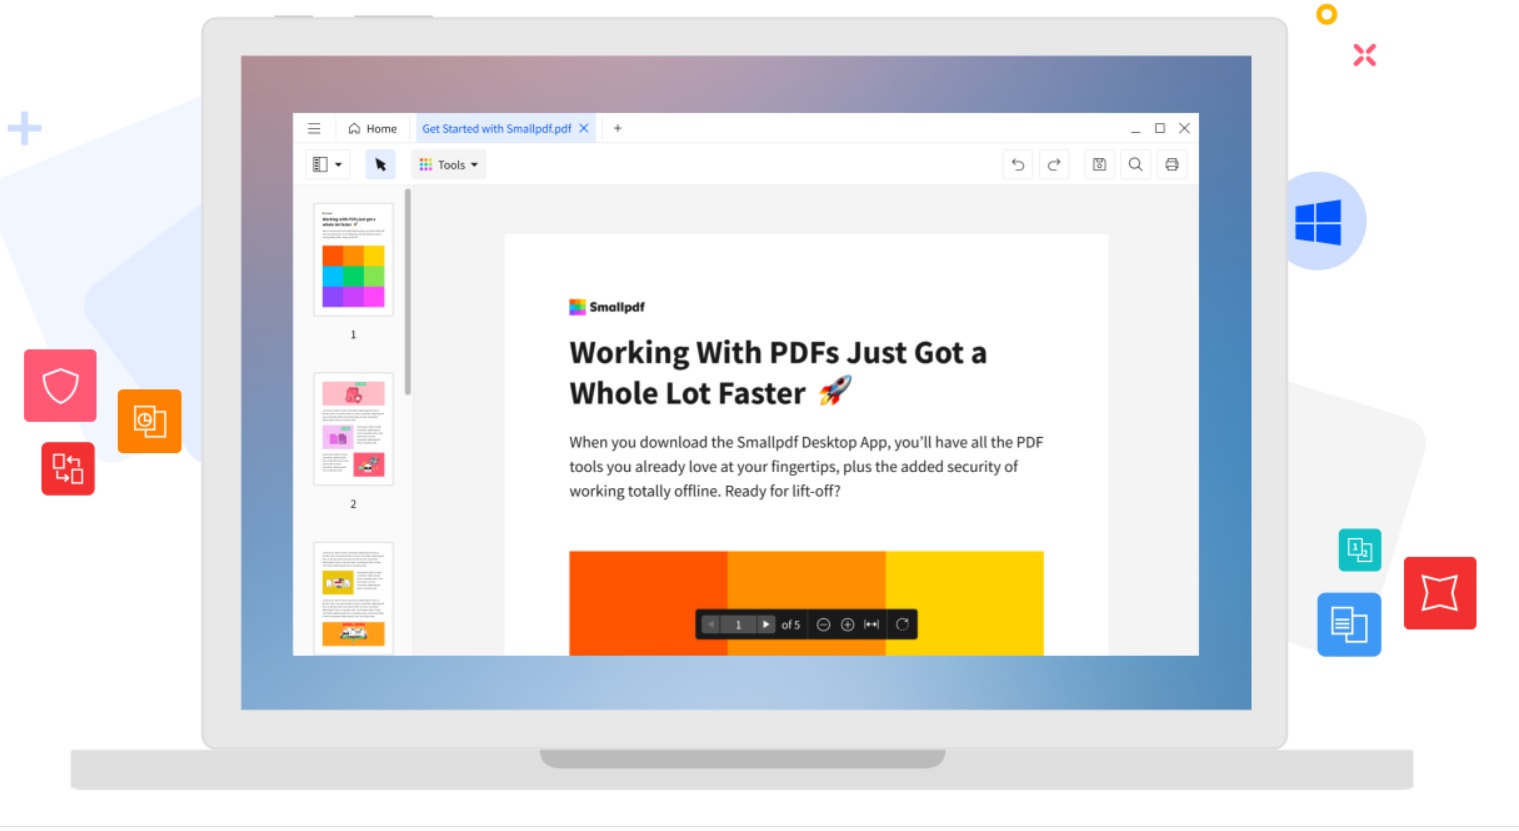
Task: Click the Windows logo icon
Action: click(x=1318, y=221)
